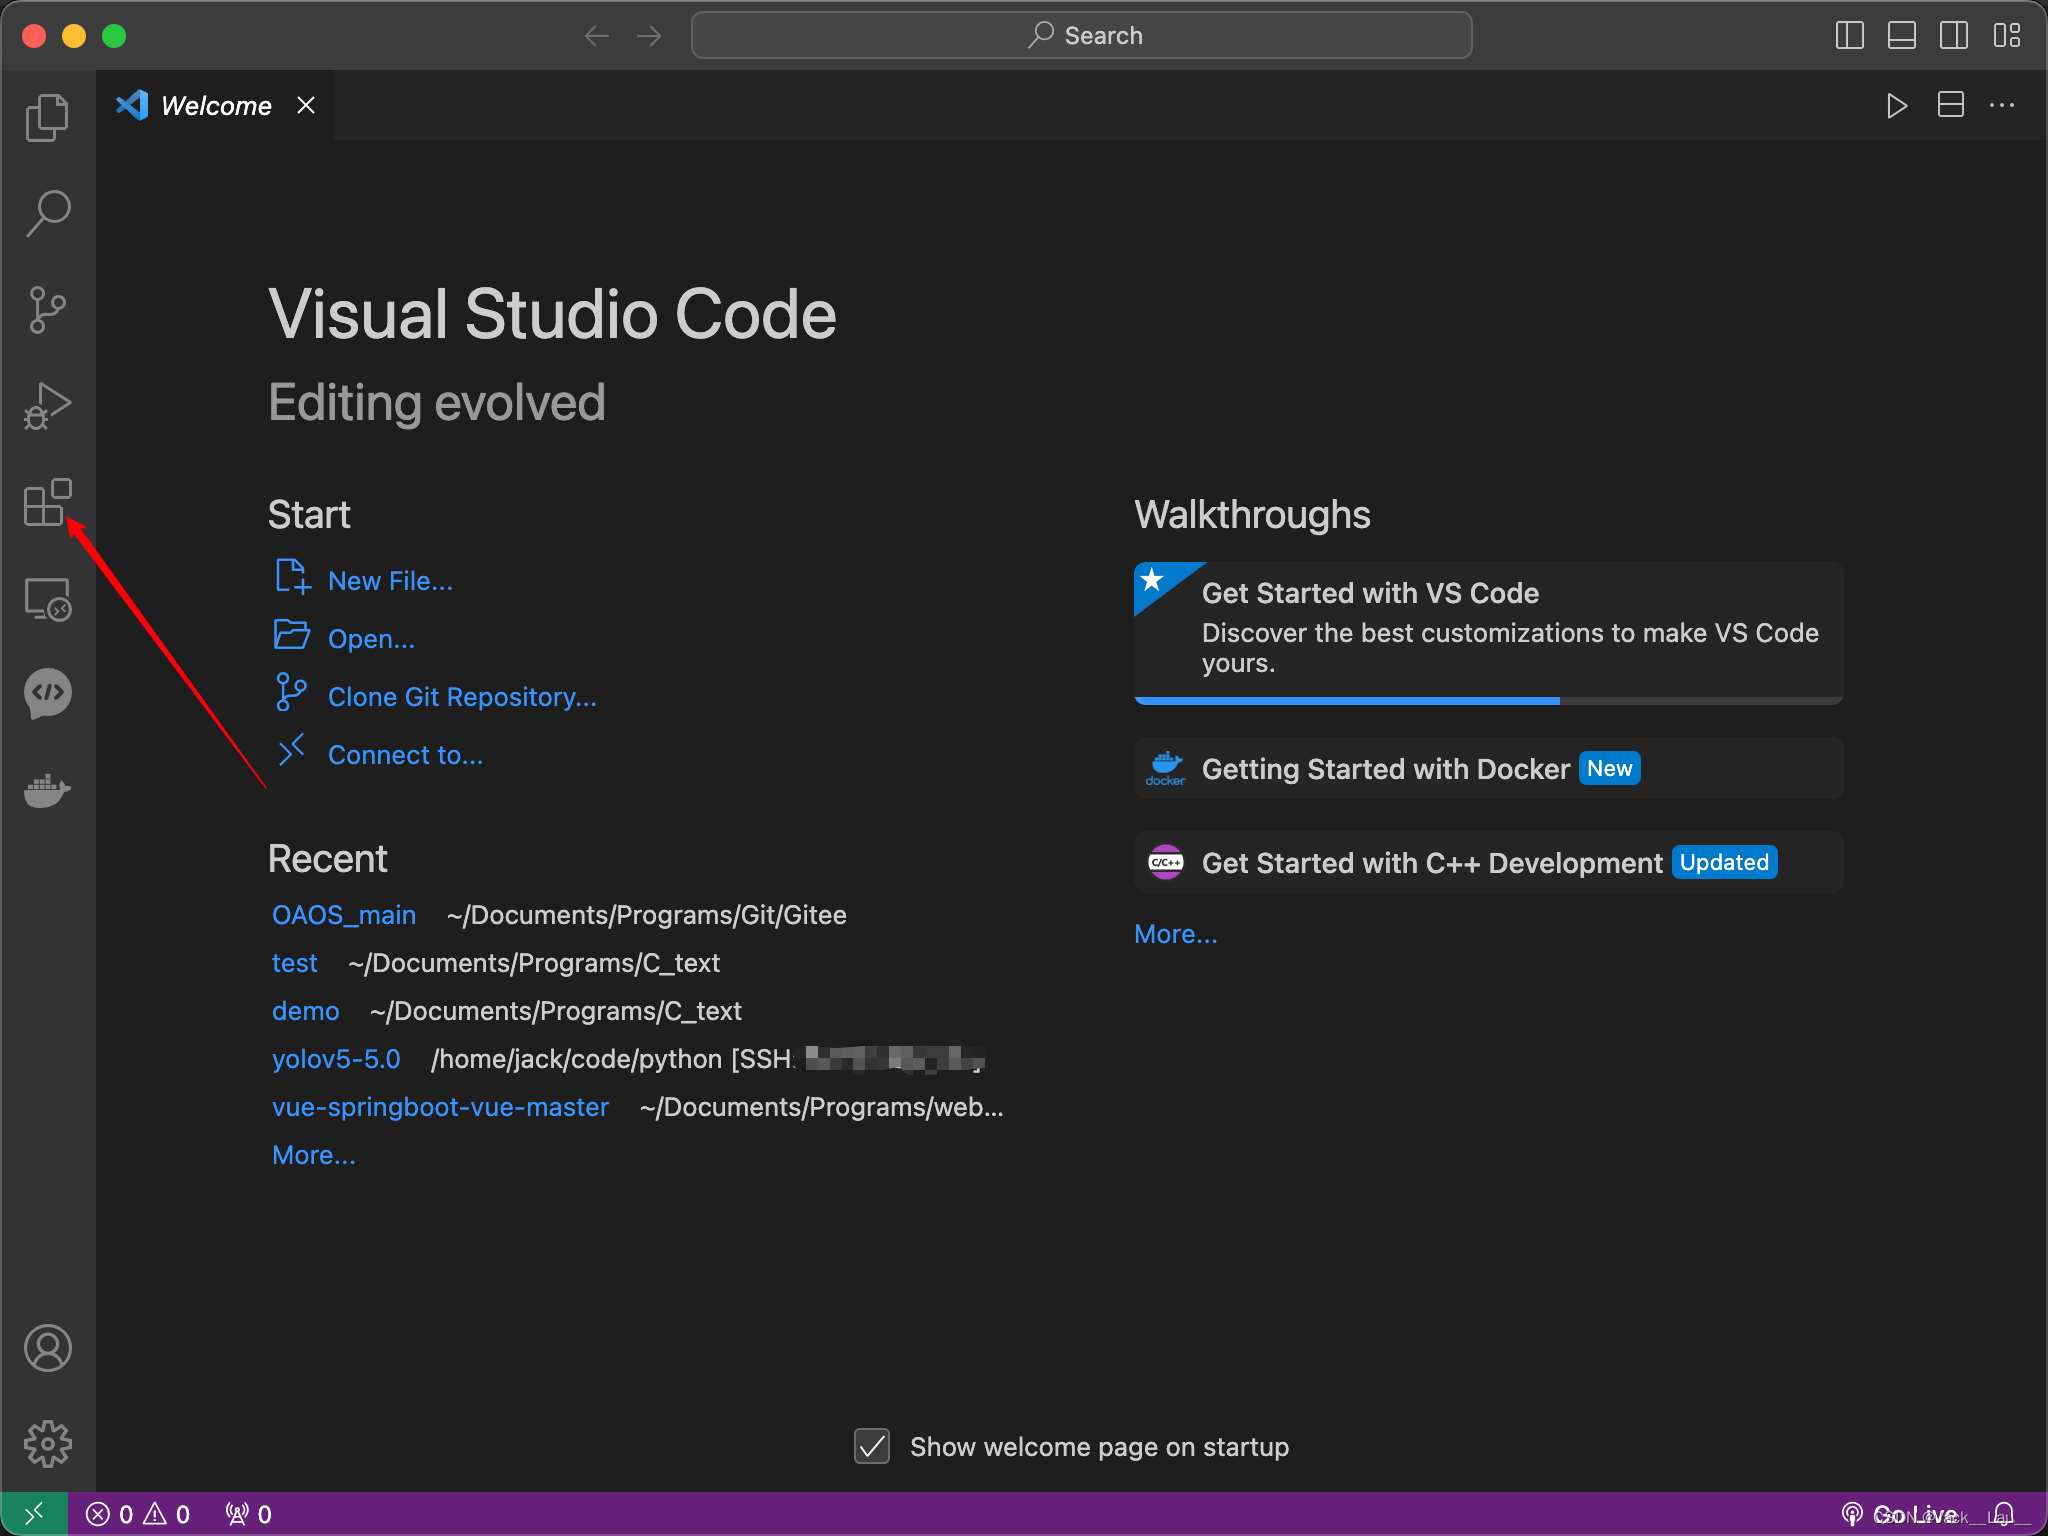Open the Extensions view in activity bar
This screenshot has width=2048, height=1536.
coord(47,502)
